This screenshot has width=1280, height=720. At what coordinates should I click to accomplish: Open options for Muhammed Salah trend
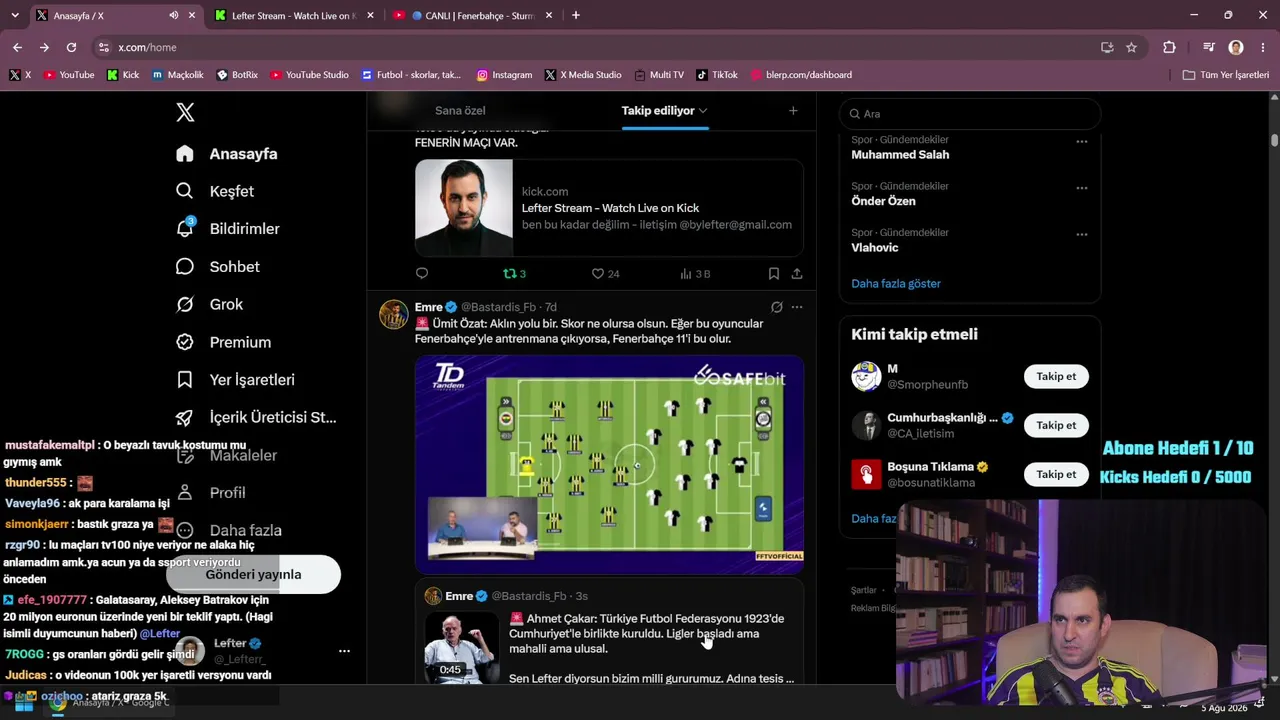coord(1081,142)
